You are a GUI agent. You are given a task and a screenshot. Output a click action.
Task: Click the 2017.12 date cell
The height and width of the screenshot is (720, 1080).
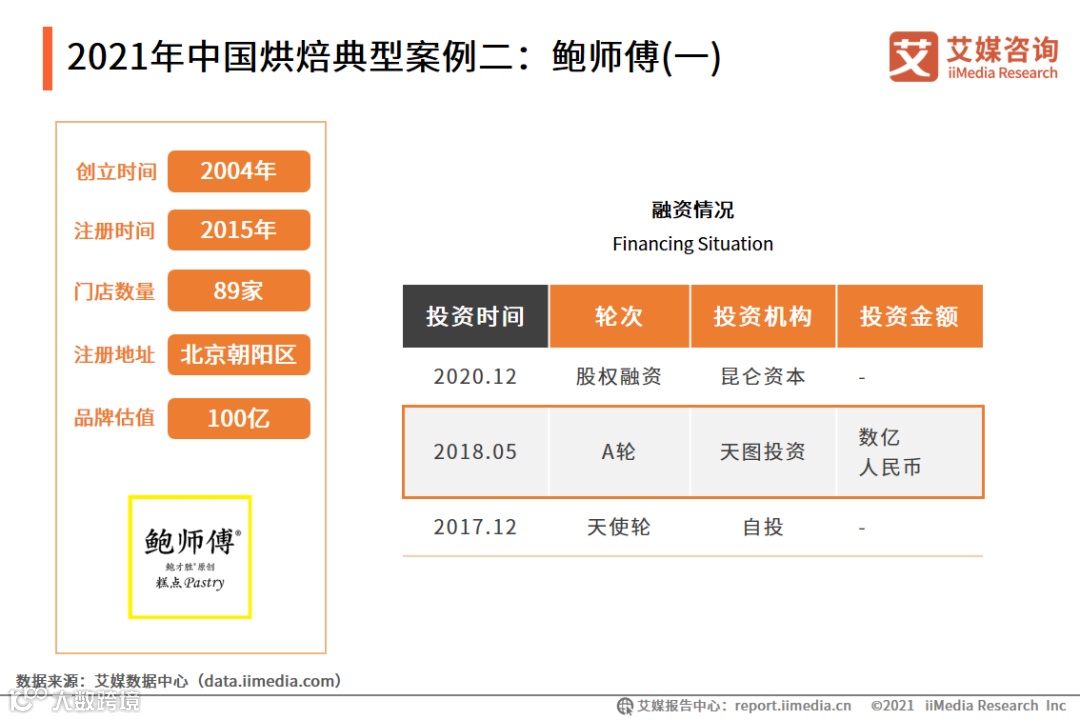475,527
